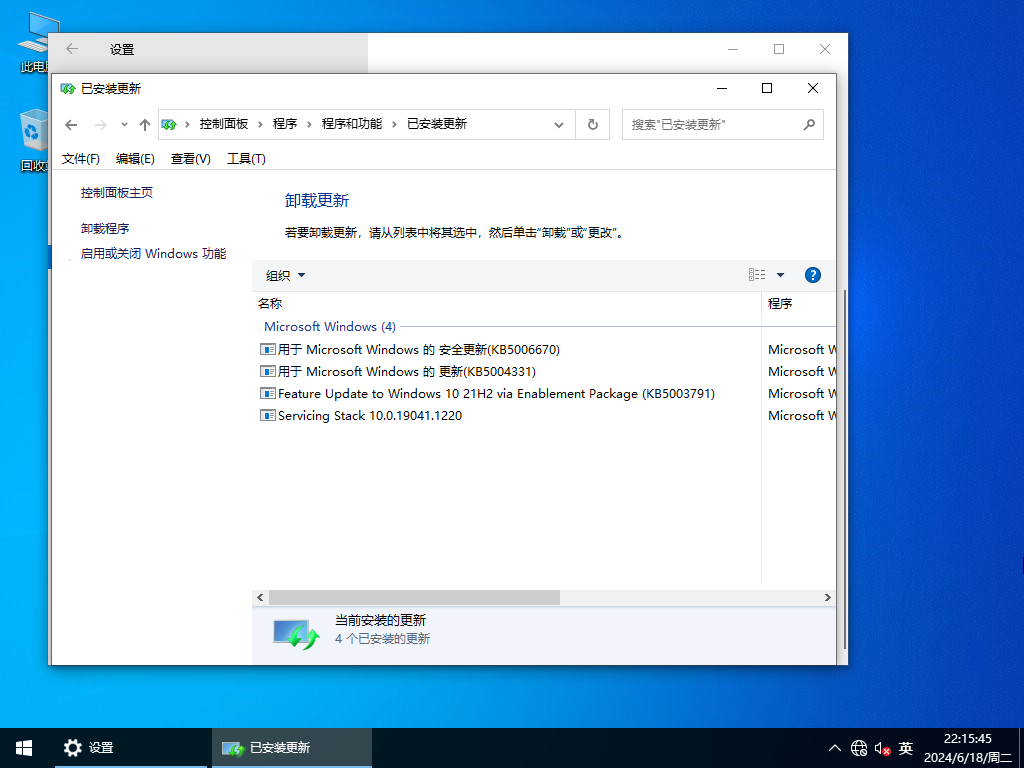Open the 查看(V) menu
The height and width of the screenshot is (768, 1024).
[189, 158]
